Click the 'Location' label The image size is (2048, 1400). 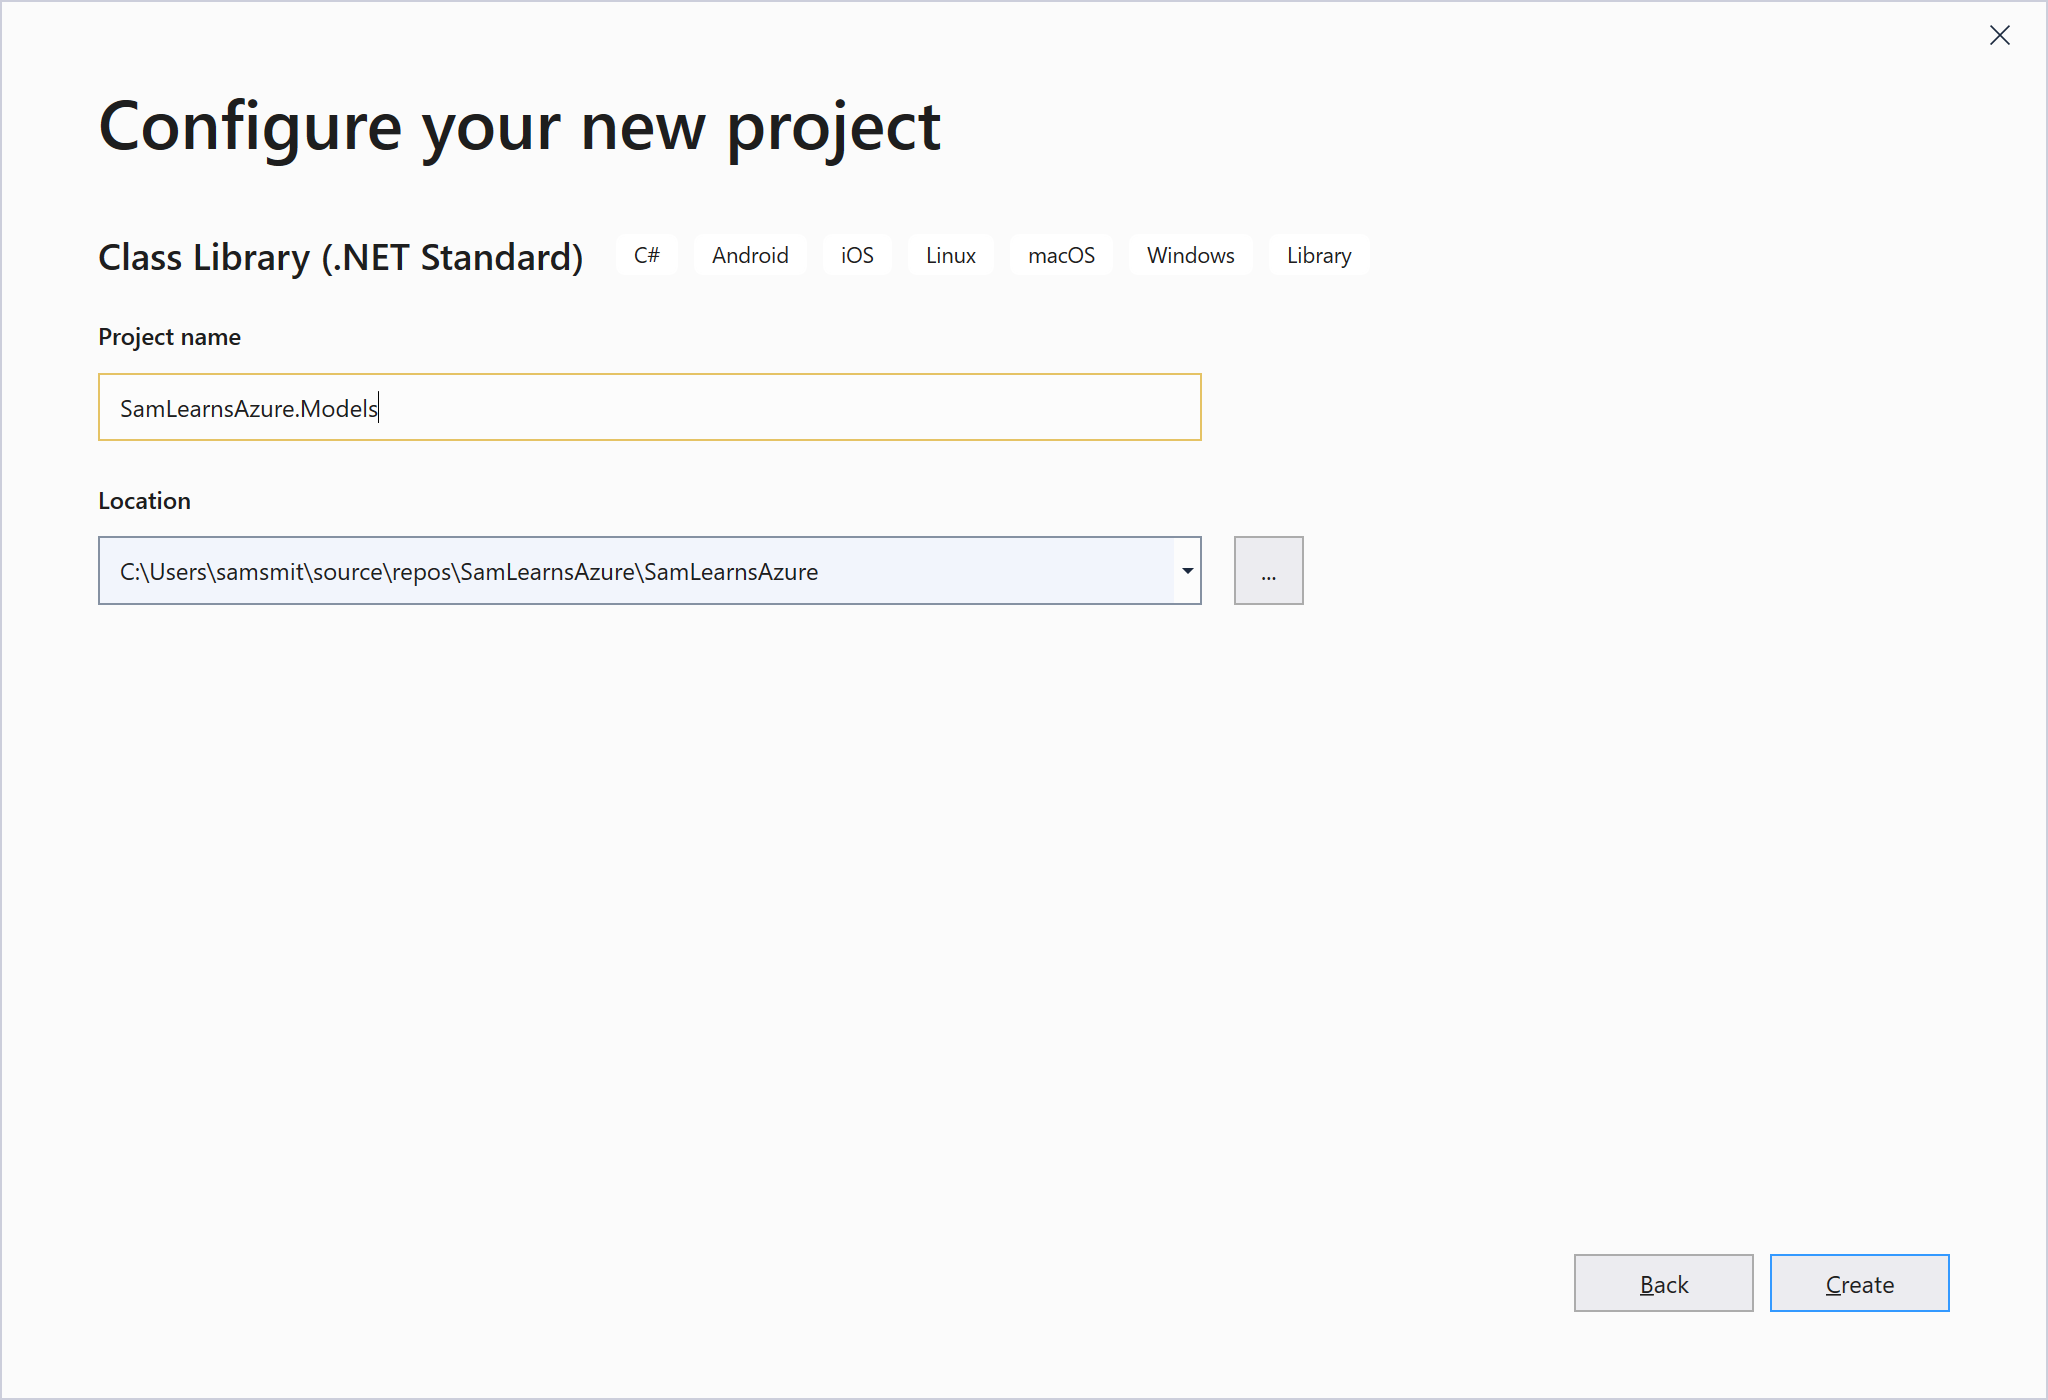click(144, 501)
